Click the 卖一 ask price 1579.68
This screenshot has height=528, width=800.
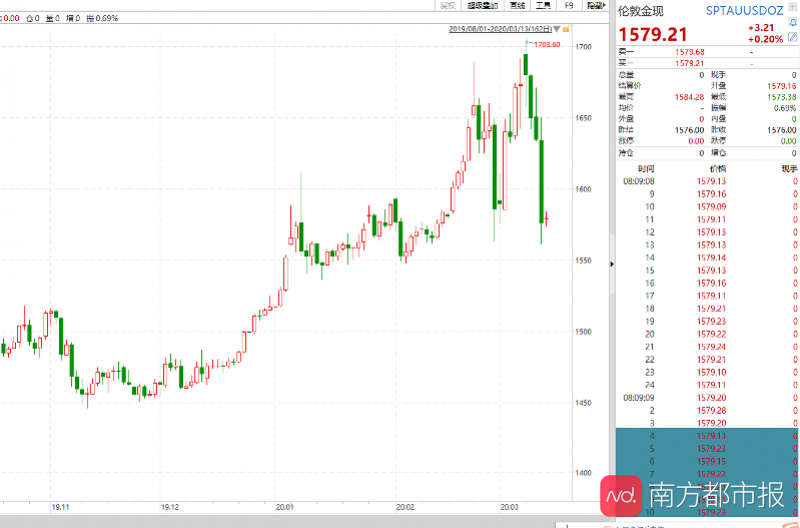coord(689,52)
